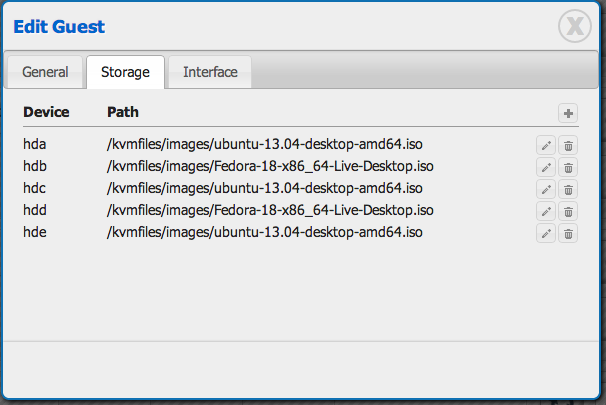Remove the hdb storage entry
Screen dimensions: 606x405
click(568, 167)
